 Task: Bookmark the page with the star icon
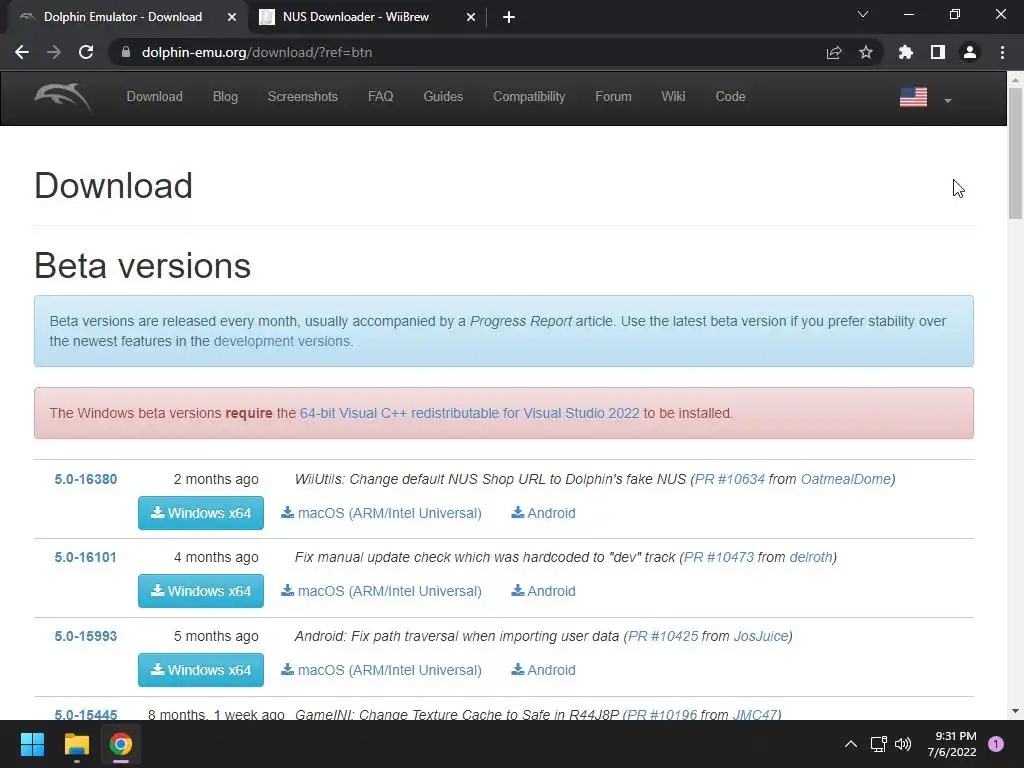(x=866, y=52)
